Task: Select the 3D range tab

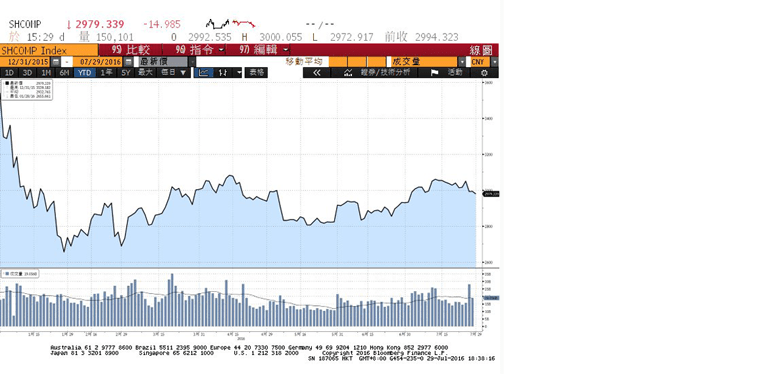Action: click(28, 73)
